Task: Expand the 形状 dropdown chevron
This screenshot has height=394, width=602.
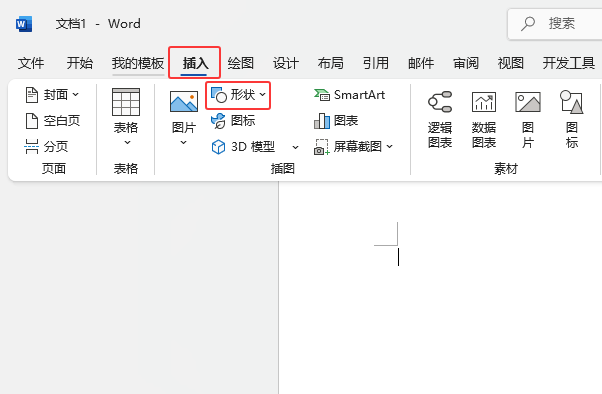Action: (262, 94)
